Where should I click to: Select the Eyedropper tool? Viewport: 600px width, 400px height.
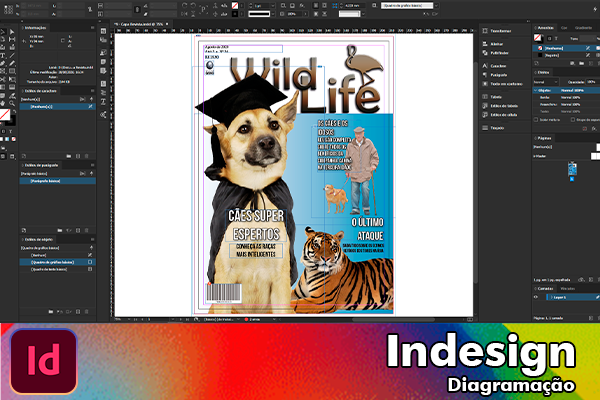(x=12, y=95)
